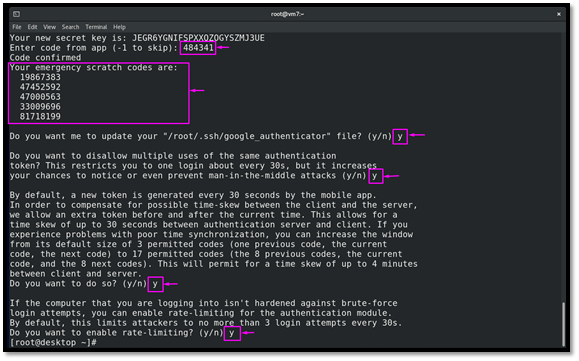Viewport: 579px width, 361px height.
Task: Click the secret key JEGR6YGNIFSPXXOZOGYSZMJ3UE
Action: click(198, 38)
